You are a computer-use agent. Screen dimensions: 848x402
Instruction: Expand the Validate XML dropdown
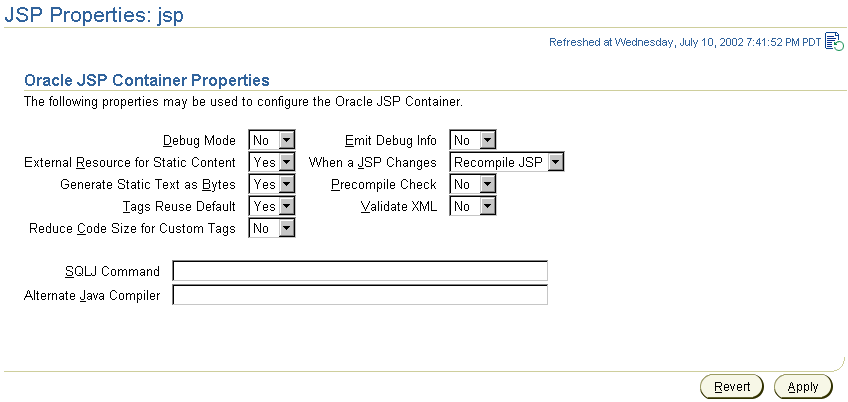[472, 206]
